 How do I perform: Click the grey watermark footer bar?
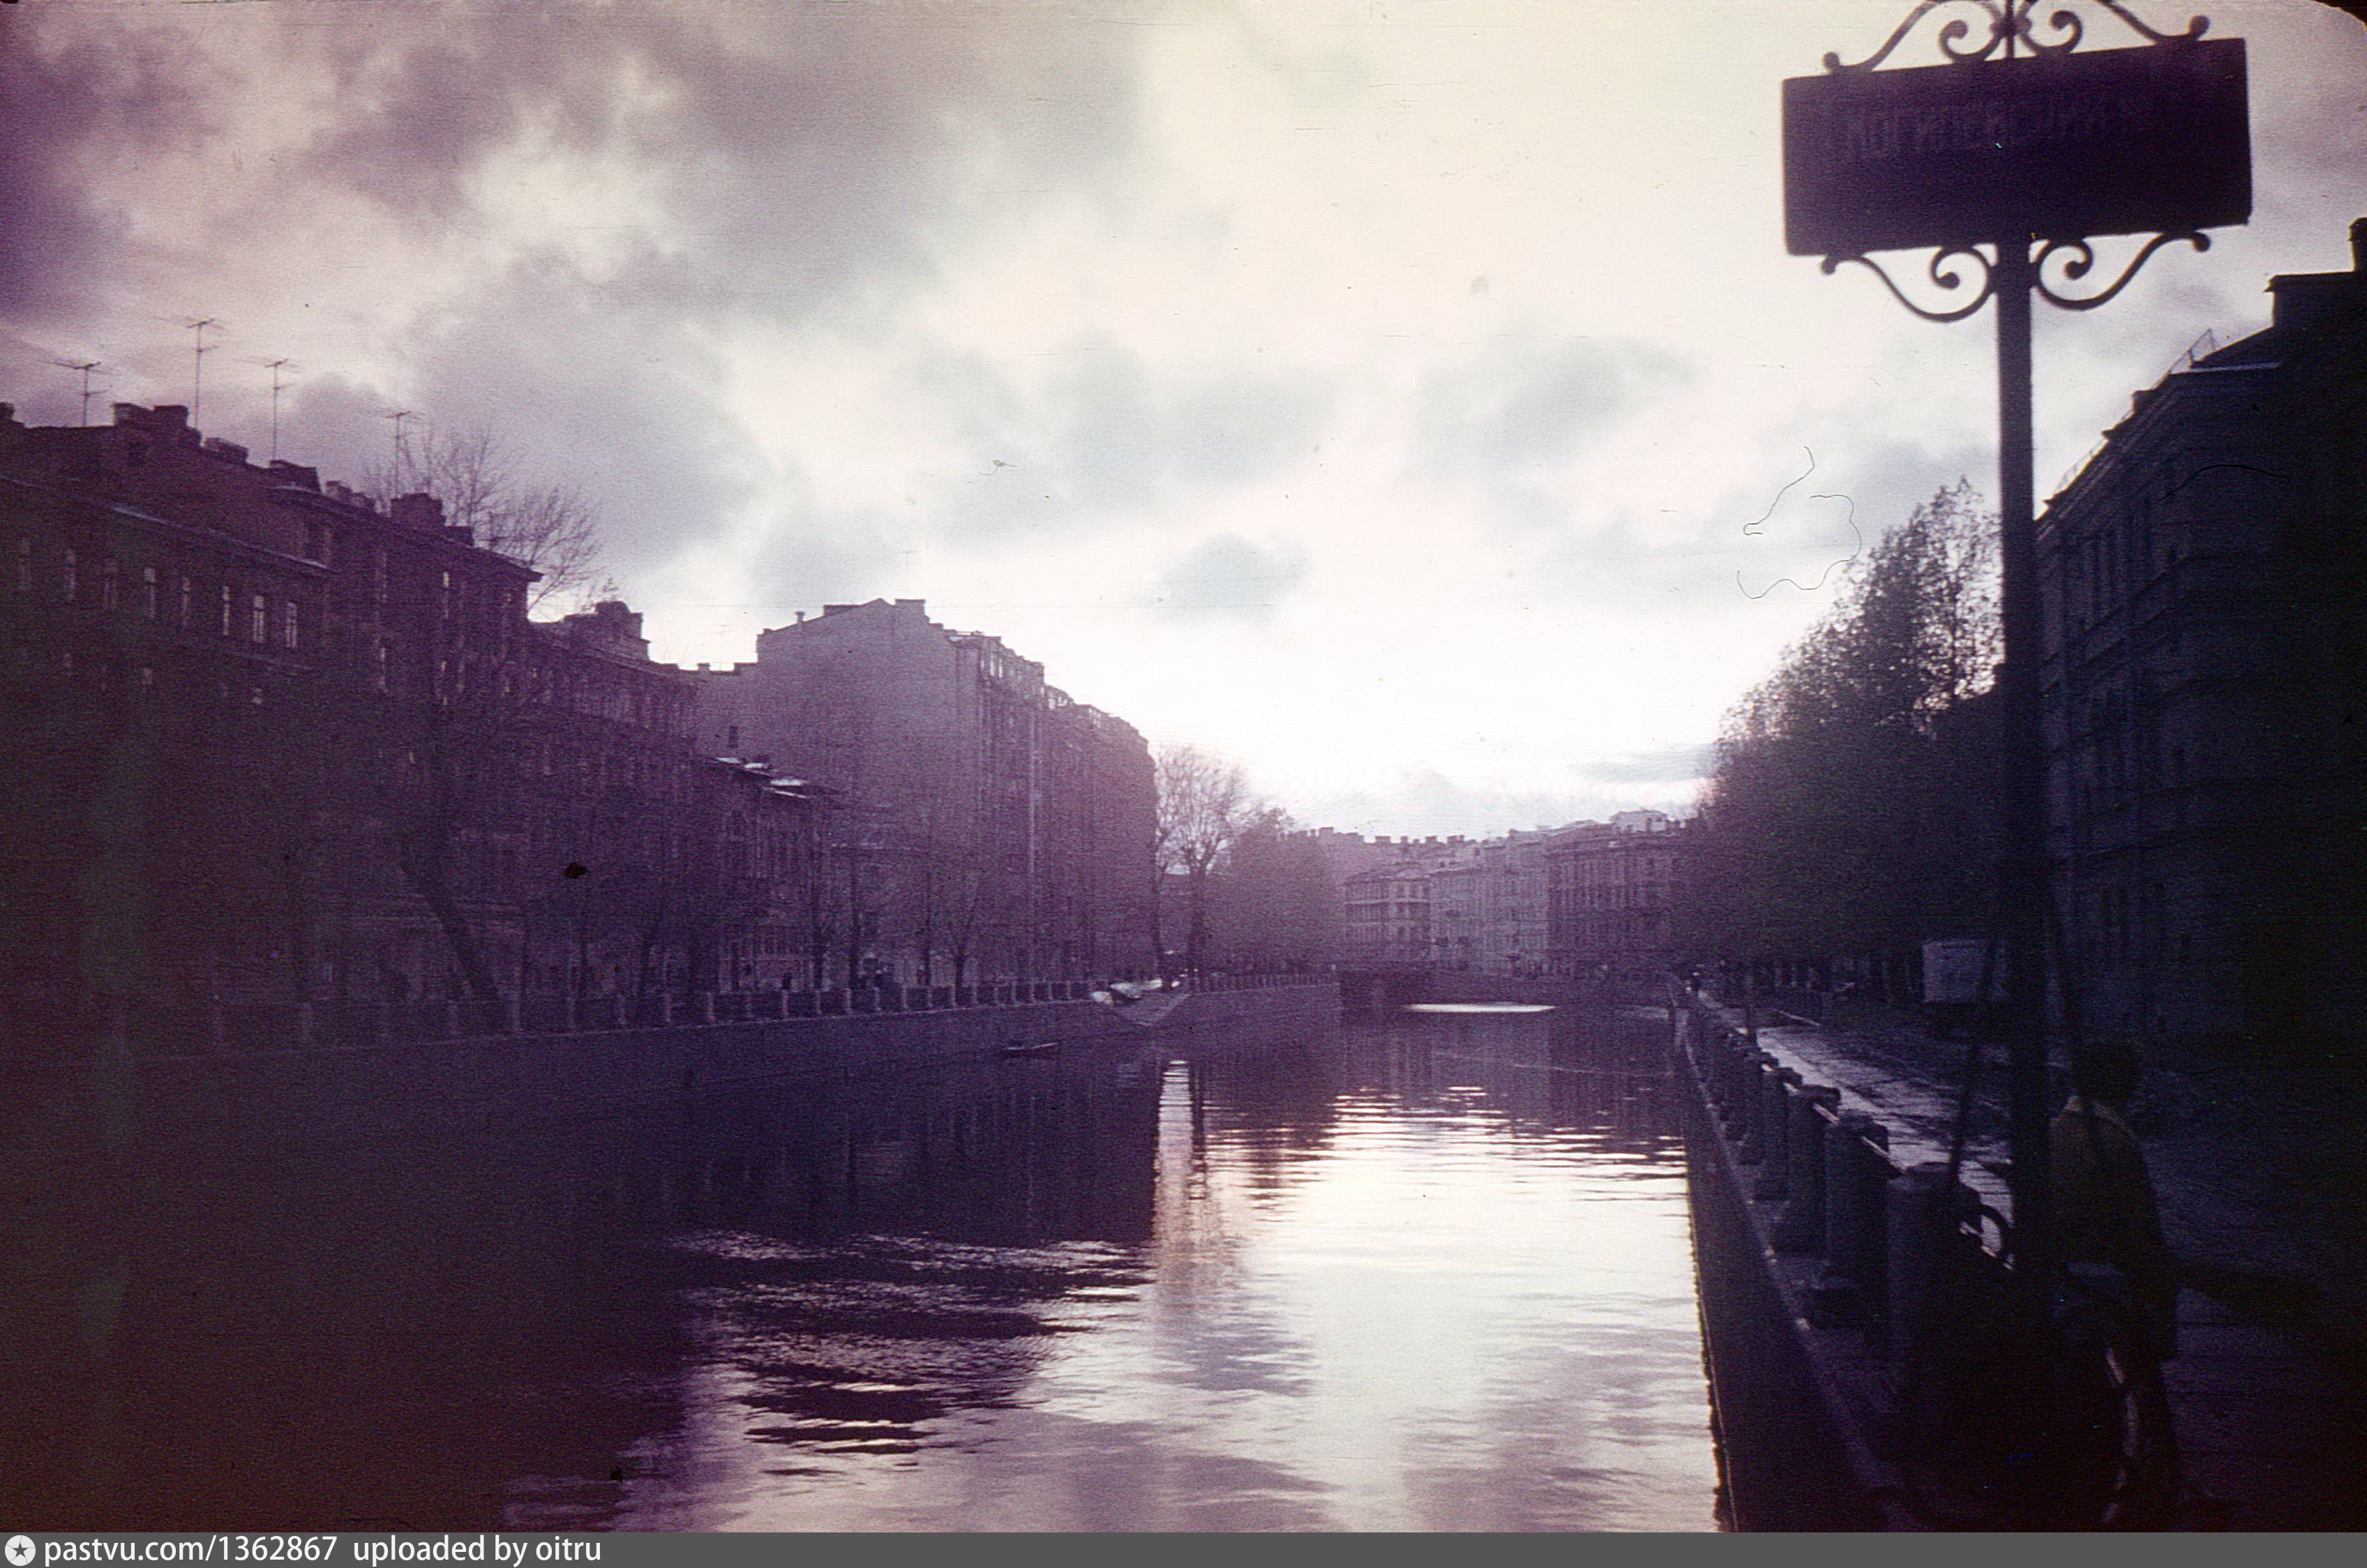pos(1400,1551)
